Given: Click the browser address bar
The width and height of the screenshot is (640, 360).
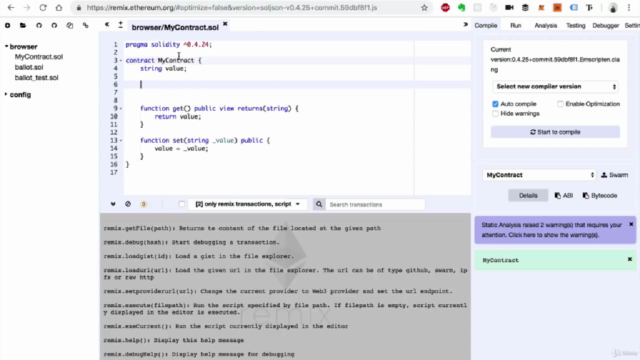Looking at the screenshot, I should pyautogui.click(x=231, y=8).
